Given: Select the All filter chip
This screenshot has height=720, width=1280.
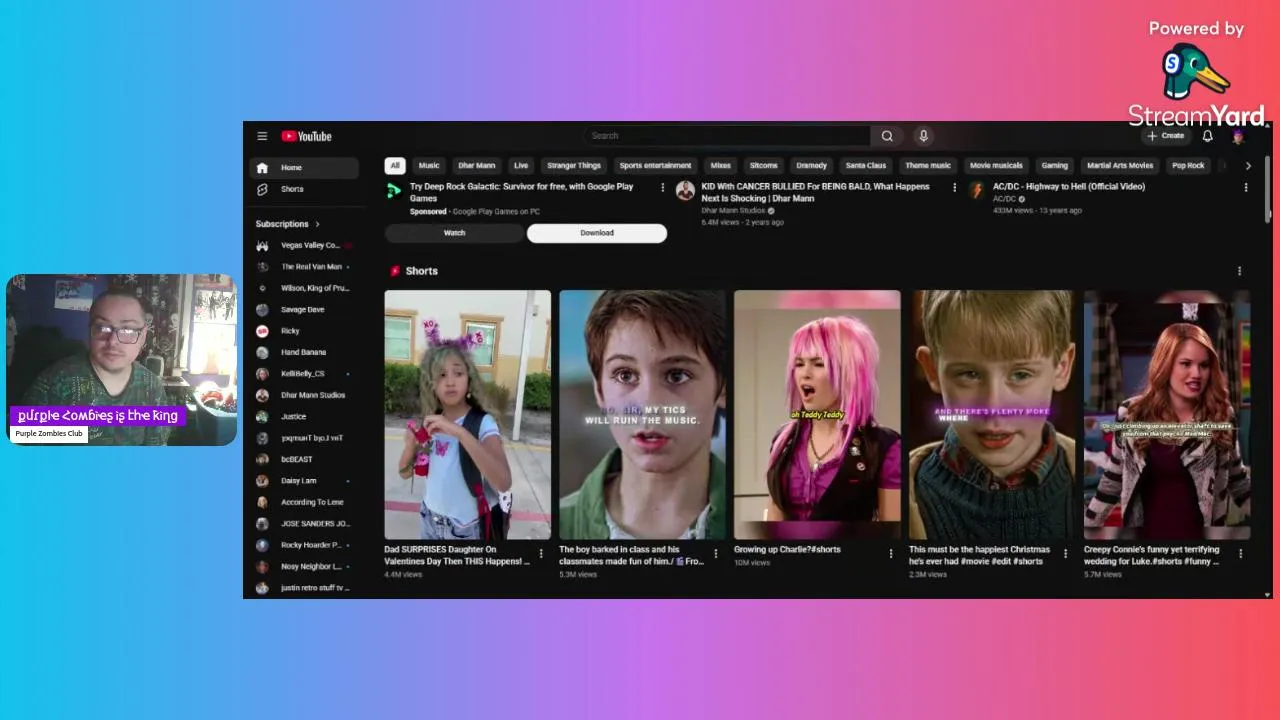Looking at the screenshot, I should coord(395,166).
